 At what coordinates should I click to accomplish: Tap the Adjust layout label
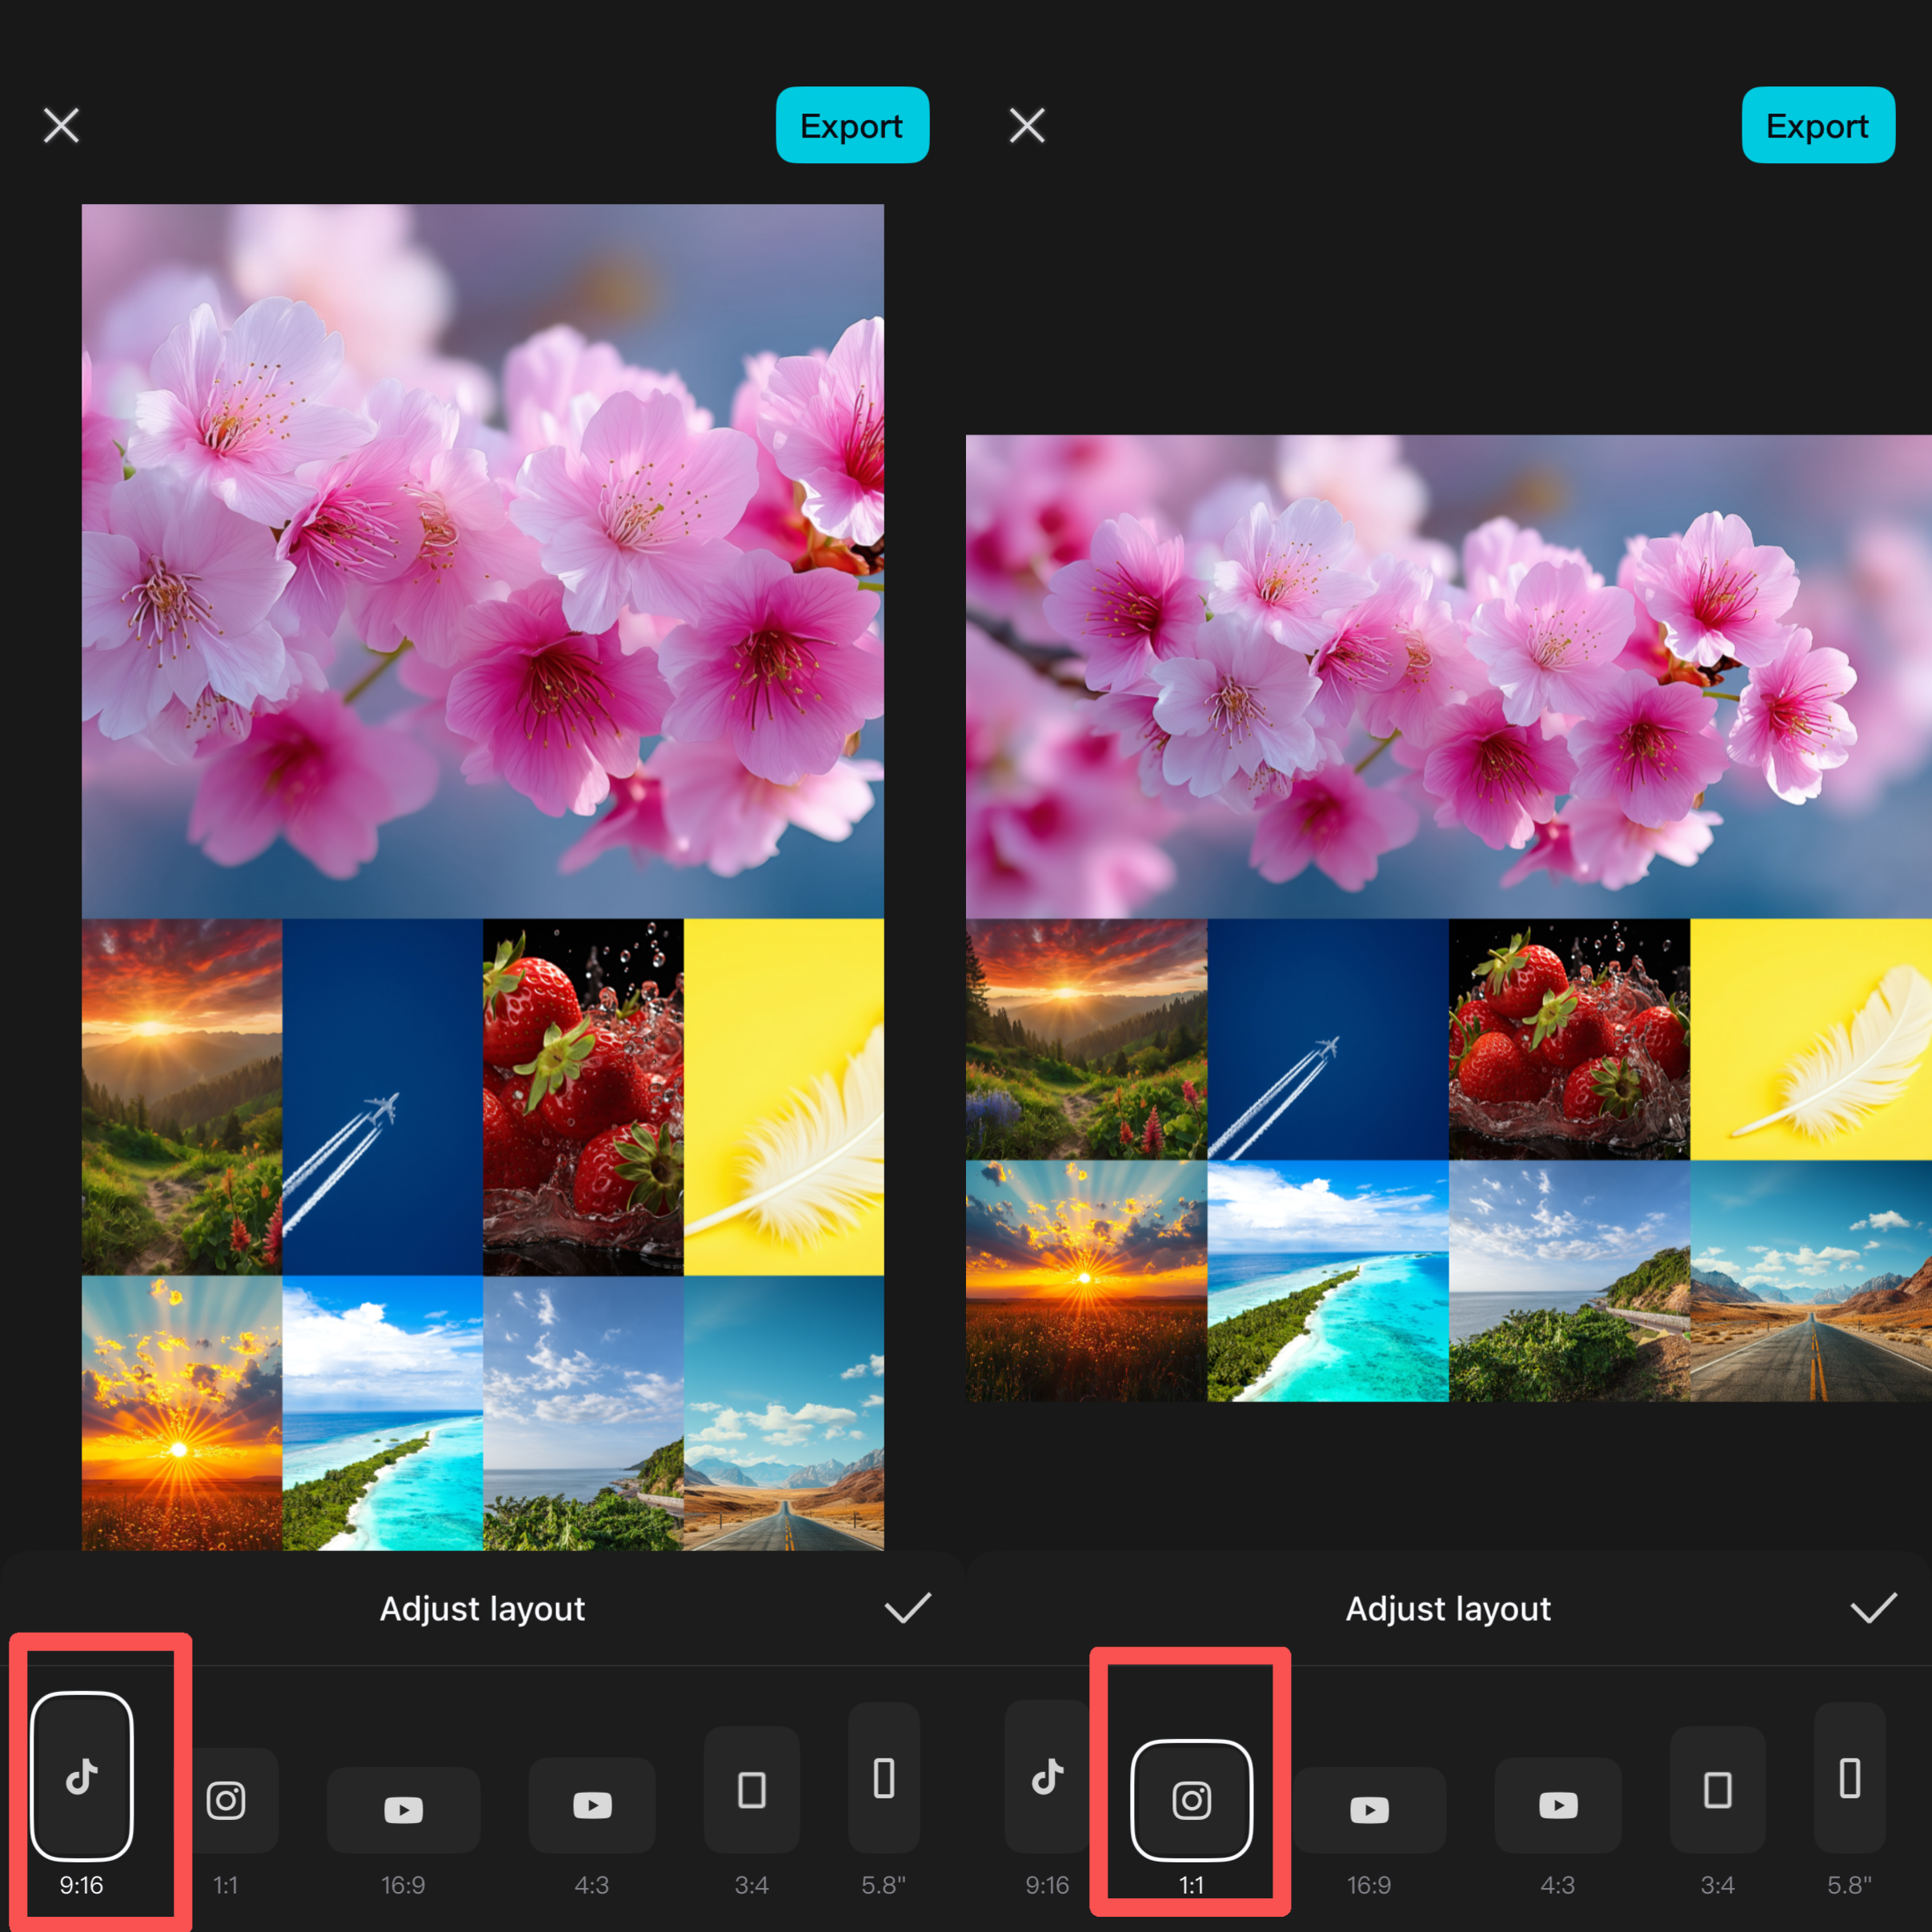[482, 1608]
